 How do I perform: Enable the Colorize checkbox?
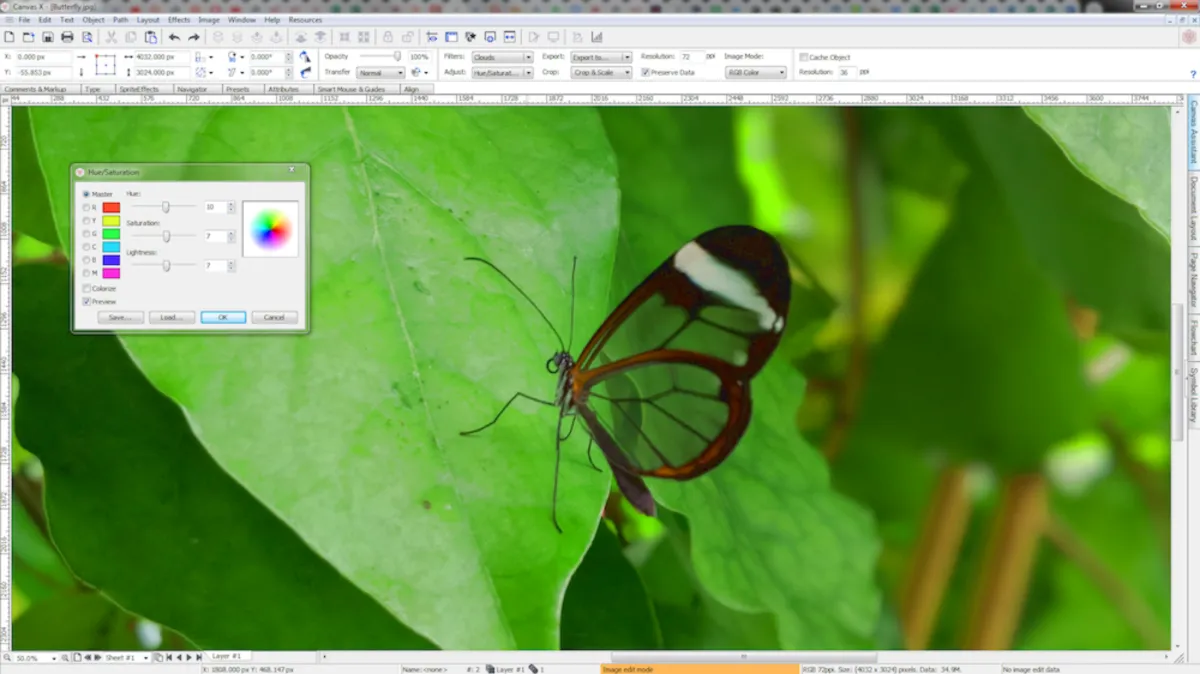coord(87,289)
